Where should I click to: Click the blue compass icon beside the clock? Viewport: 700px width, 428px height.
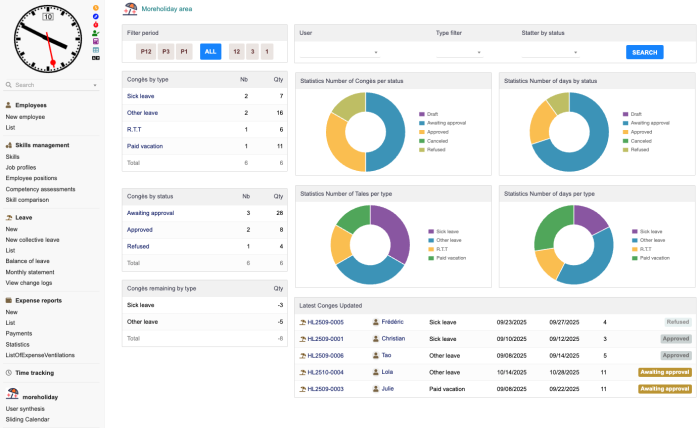coord(95,16)
